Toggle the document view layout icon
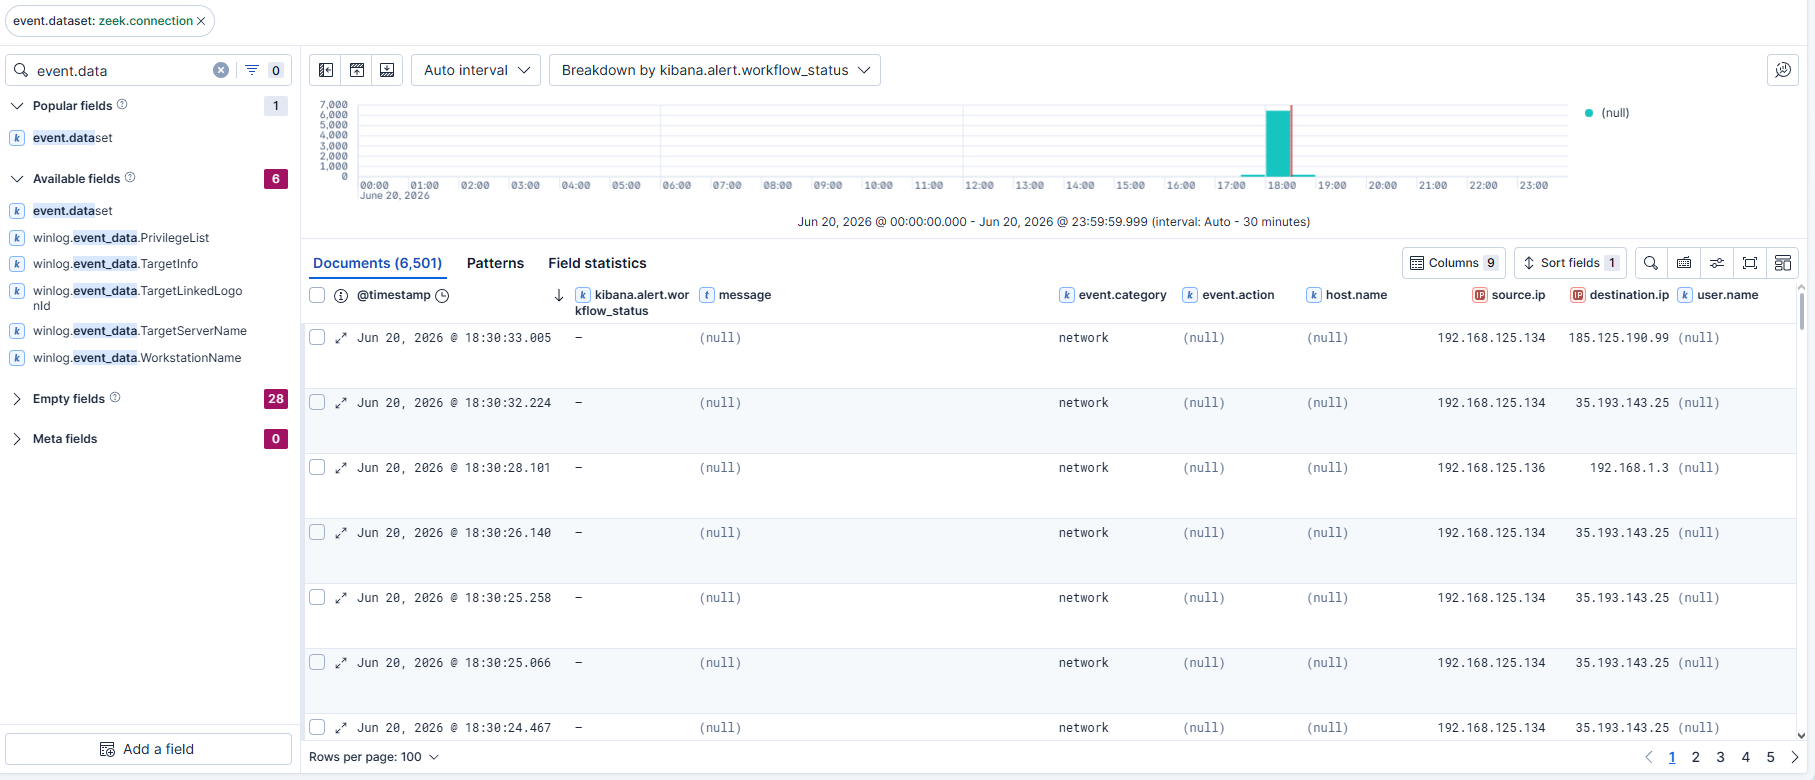Image resolution: width=1815 pixels, height=780 pixels. coord(1783,263)
